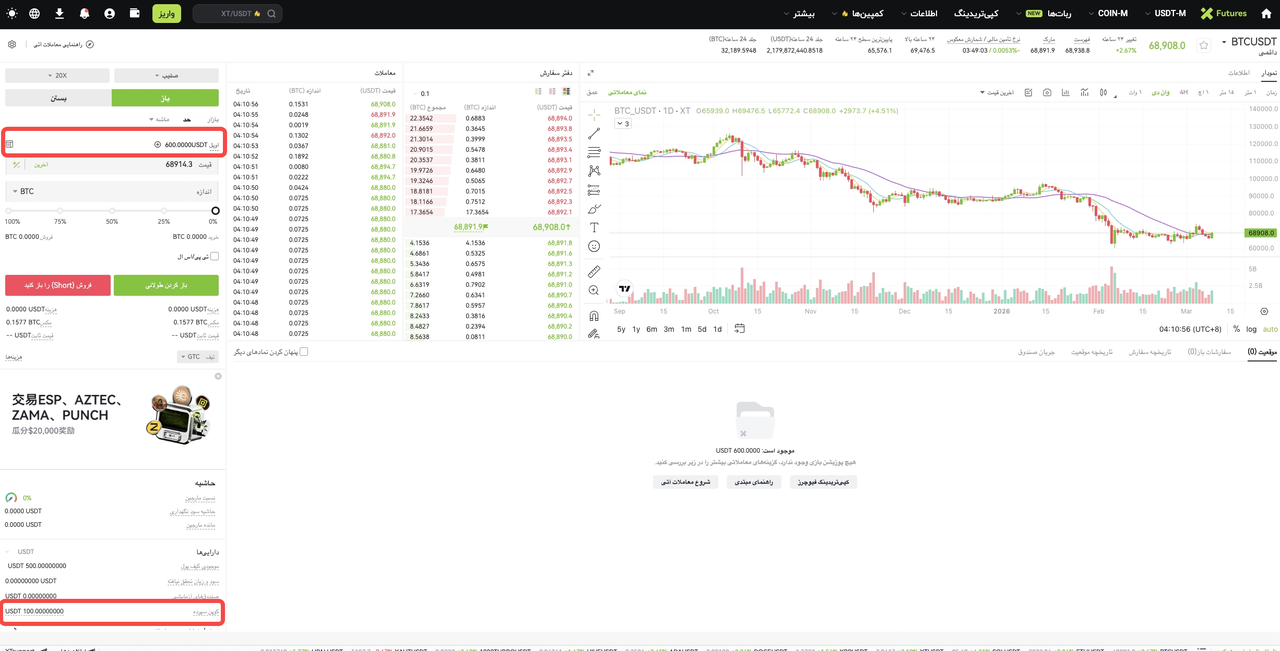
Task: Select the text annotation tool on chart
Action: (594, 228)
